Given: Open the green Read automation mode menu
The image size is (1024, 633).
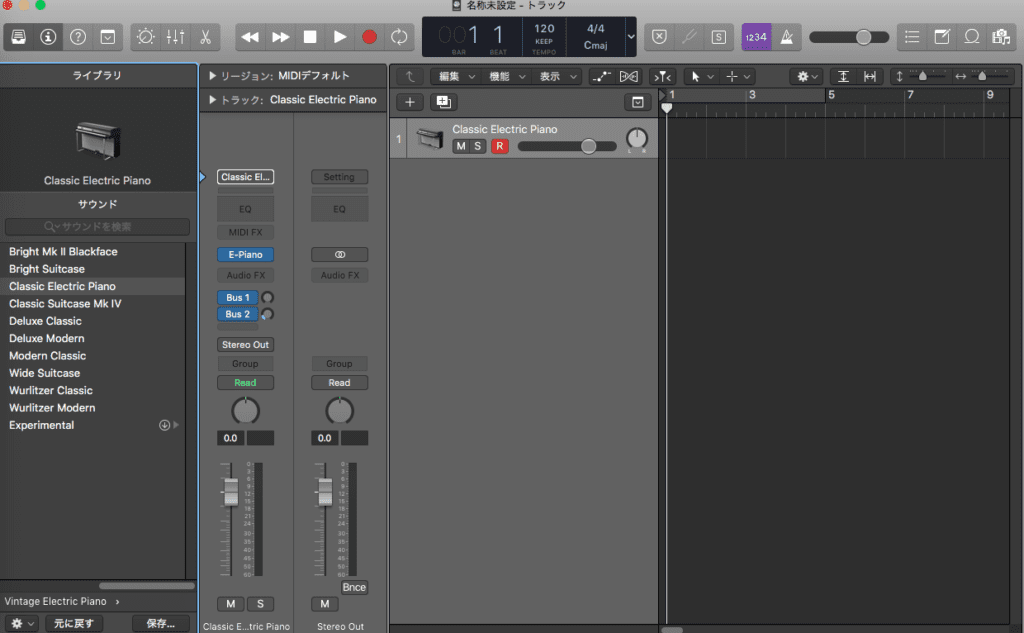Looking at the screenshot, I should click(246, 383).
